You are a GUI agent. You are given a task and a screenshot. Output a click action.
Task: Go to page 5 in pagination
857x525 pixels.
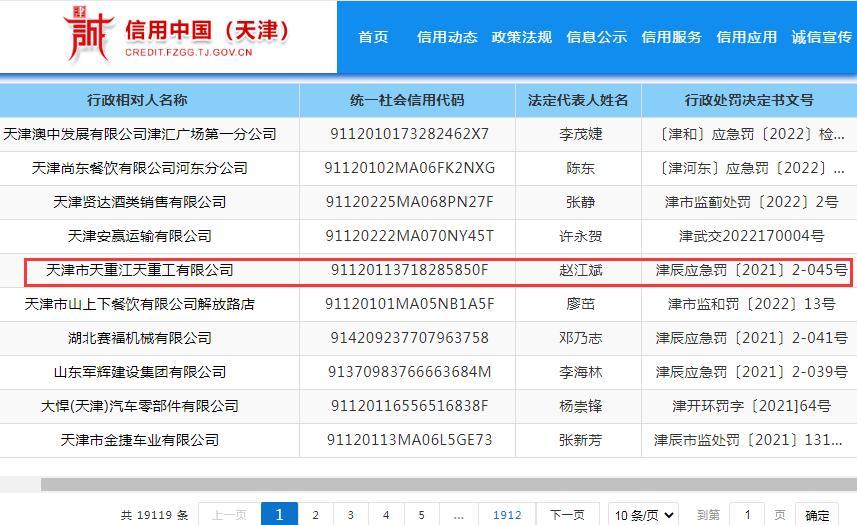coord(421,515)
